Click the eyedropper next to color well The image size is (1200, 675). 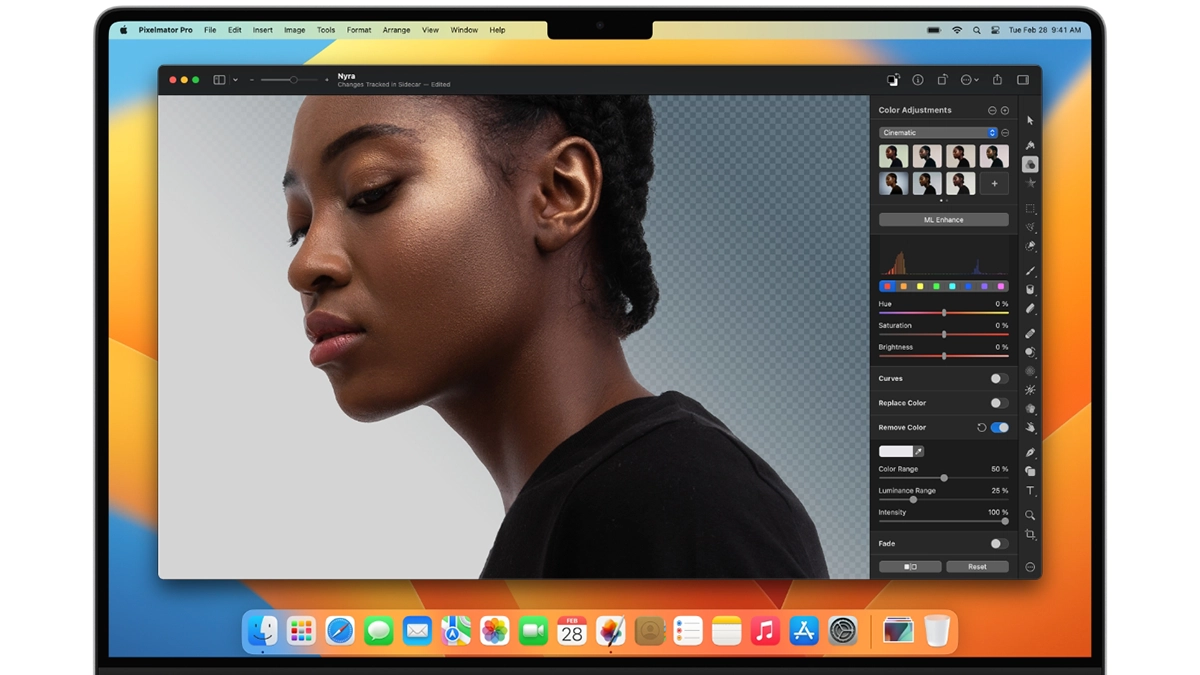[x=919, y=451]
